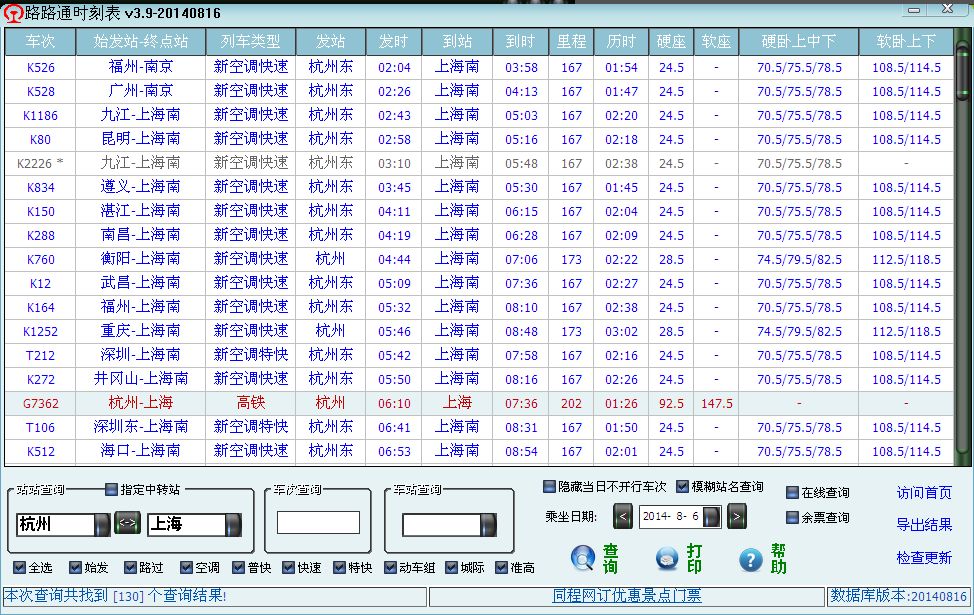Select train row G7362
This screenshot has width=974, height=615.
tap(479, 403)
